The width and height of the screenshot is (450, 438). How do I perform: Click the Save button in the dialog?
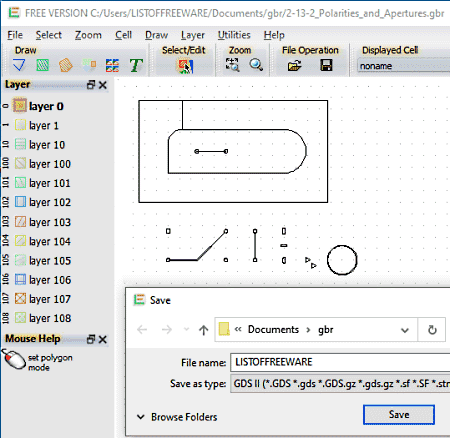coord(399,415)
